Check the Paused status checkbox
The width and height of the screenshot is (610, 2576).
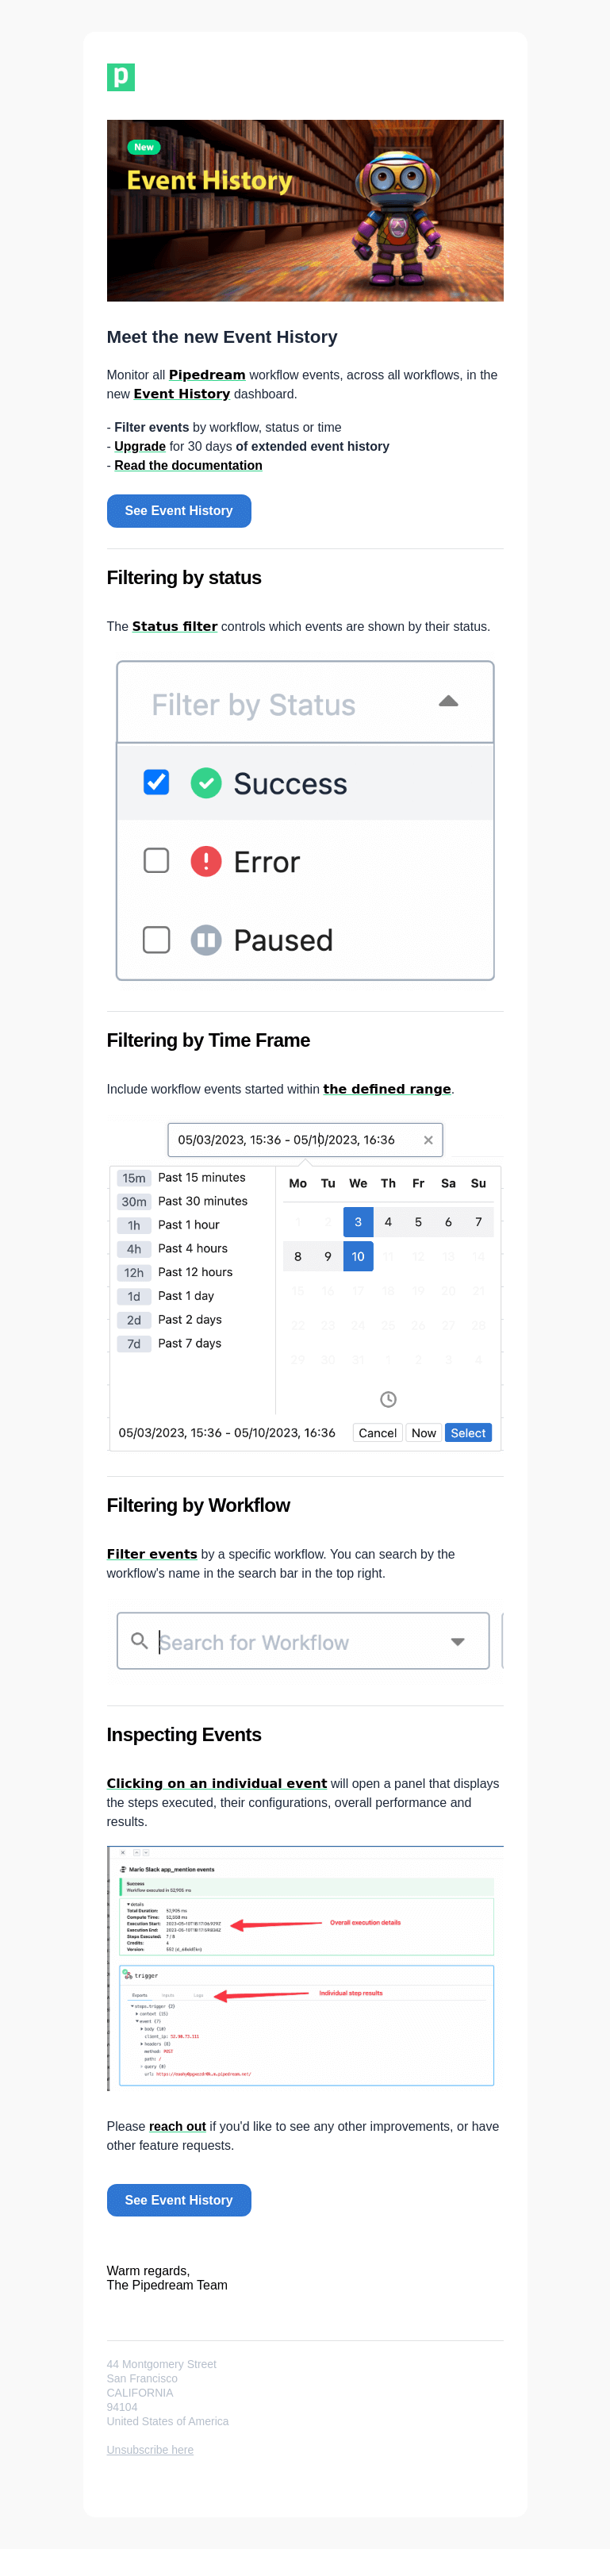[156, 940]
